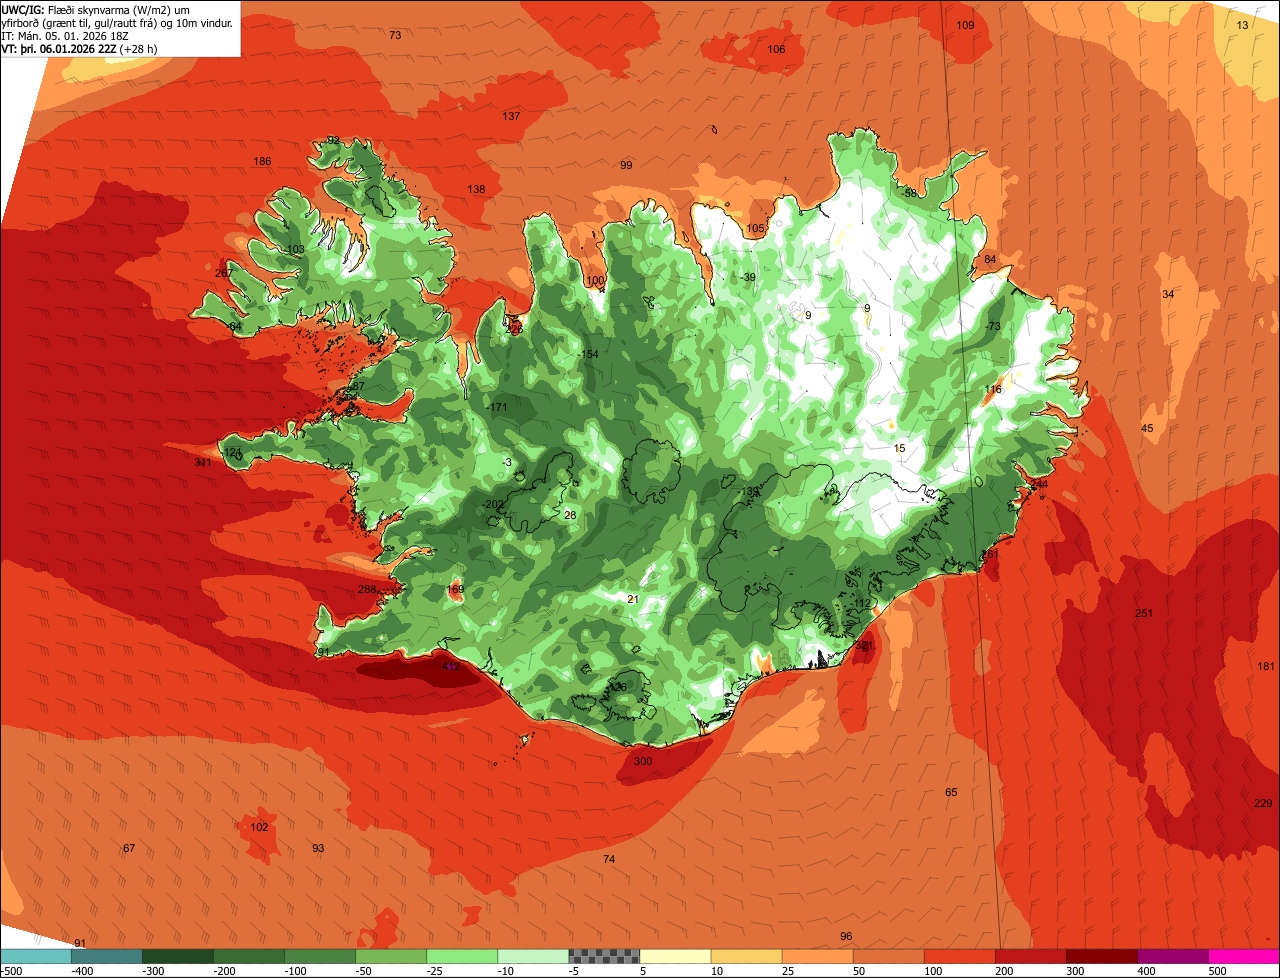Select the darkest green -300 to -200 legend swatch
Image resolution: width=1280 pixels, height=978 pixels.
click(x=177, y=956)
